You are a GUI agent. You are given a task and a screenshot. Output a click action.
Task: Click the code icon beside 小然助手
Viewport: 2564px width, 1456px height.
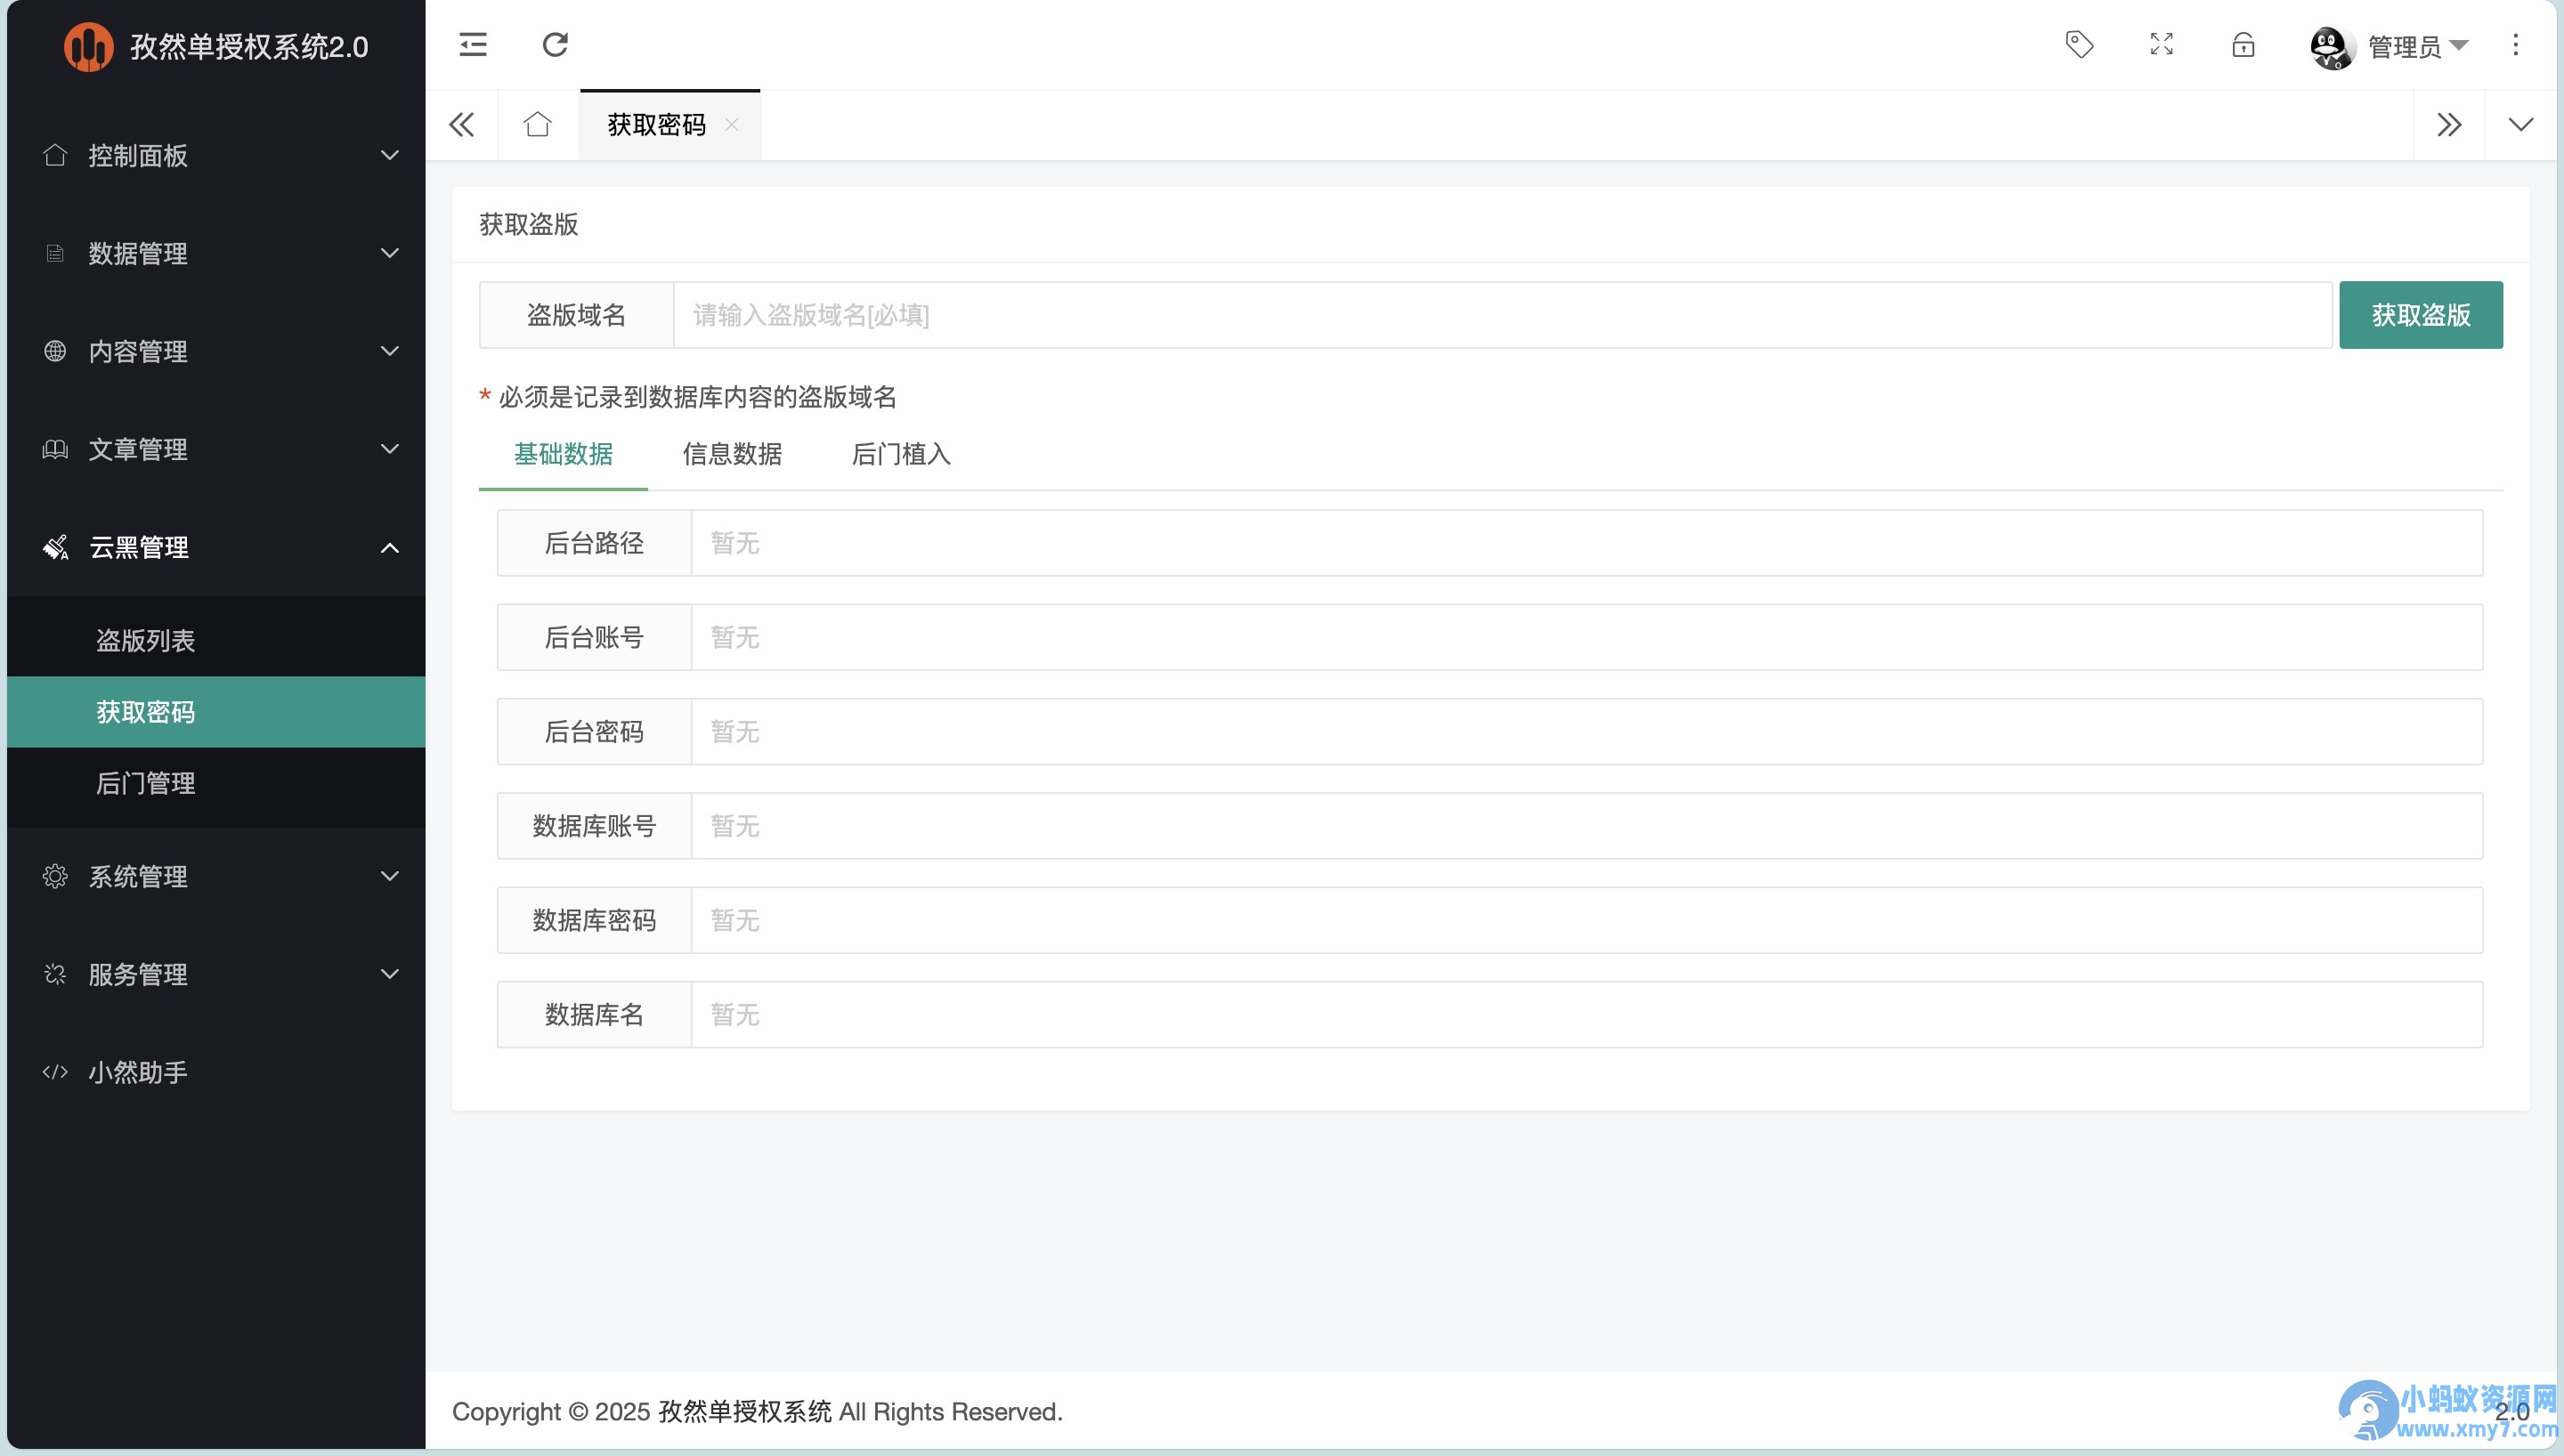coord(55,1072)
